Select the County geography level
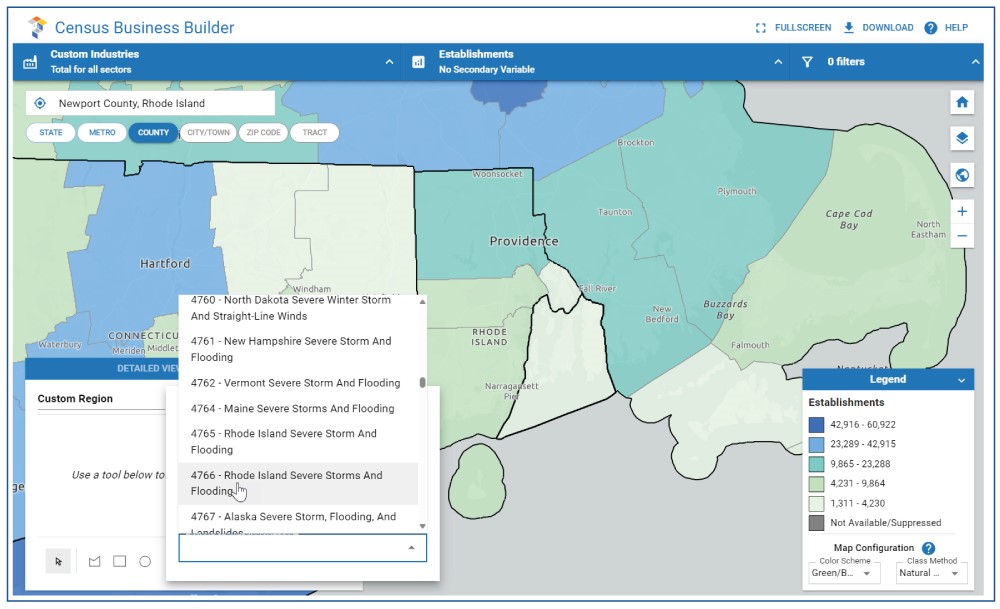Viewport: 1000px width, 609px height. coord(153,133)
